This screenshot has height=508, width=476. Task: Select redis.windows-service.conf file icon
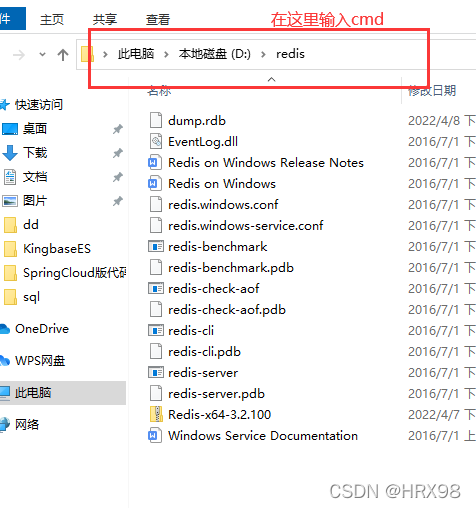point(156,225)
